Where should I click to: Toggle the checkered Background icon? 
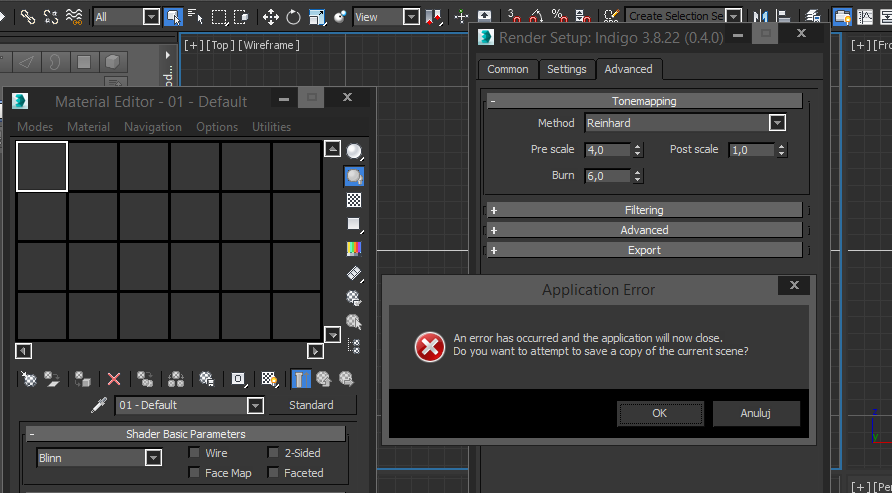click(x=354, y=200)
